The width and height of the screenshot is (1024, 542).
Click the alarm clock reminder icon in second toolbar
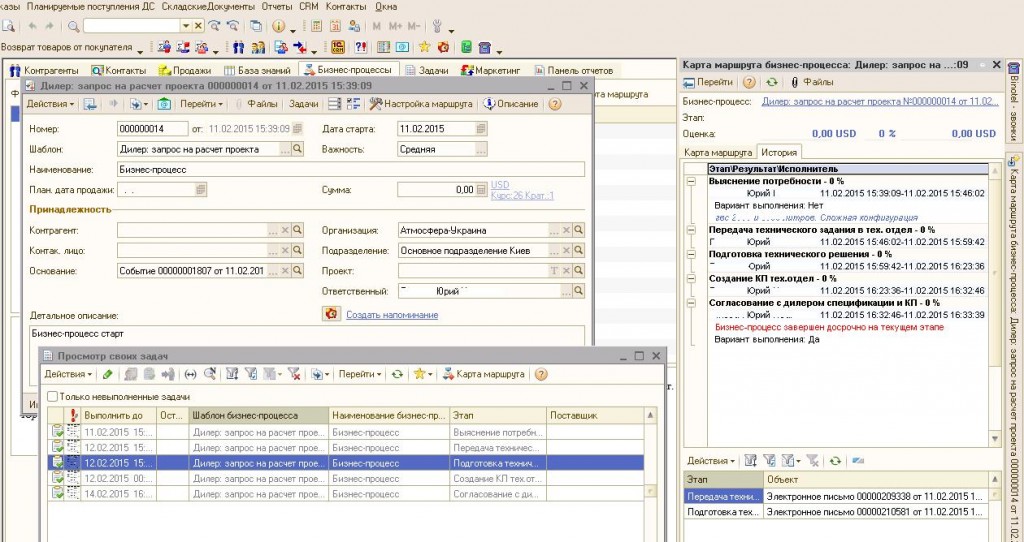point(443,47)
